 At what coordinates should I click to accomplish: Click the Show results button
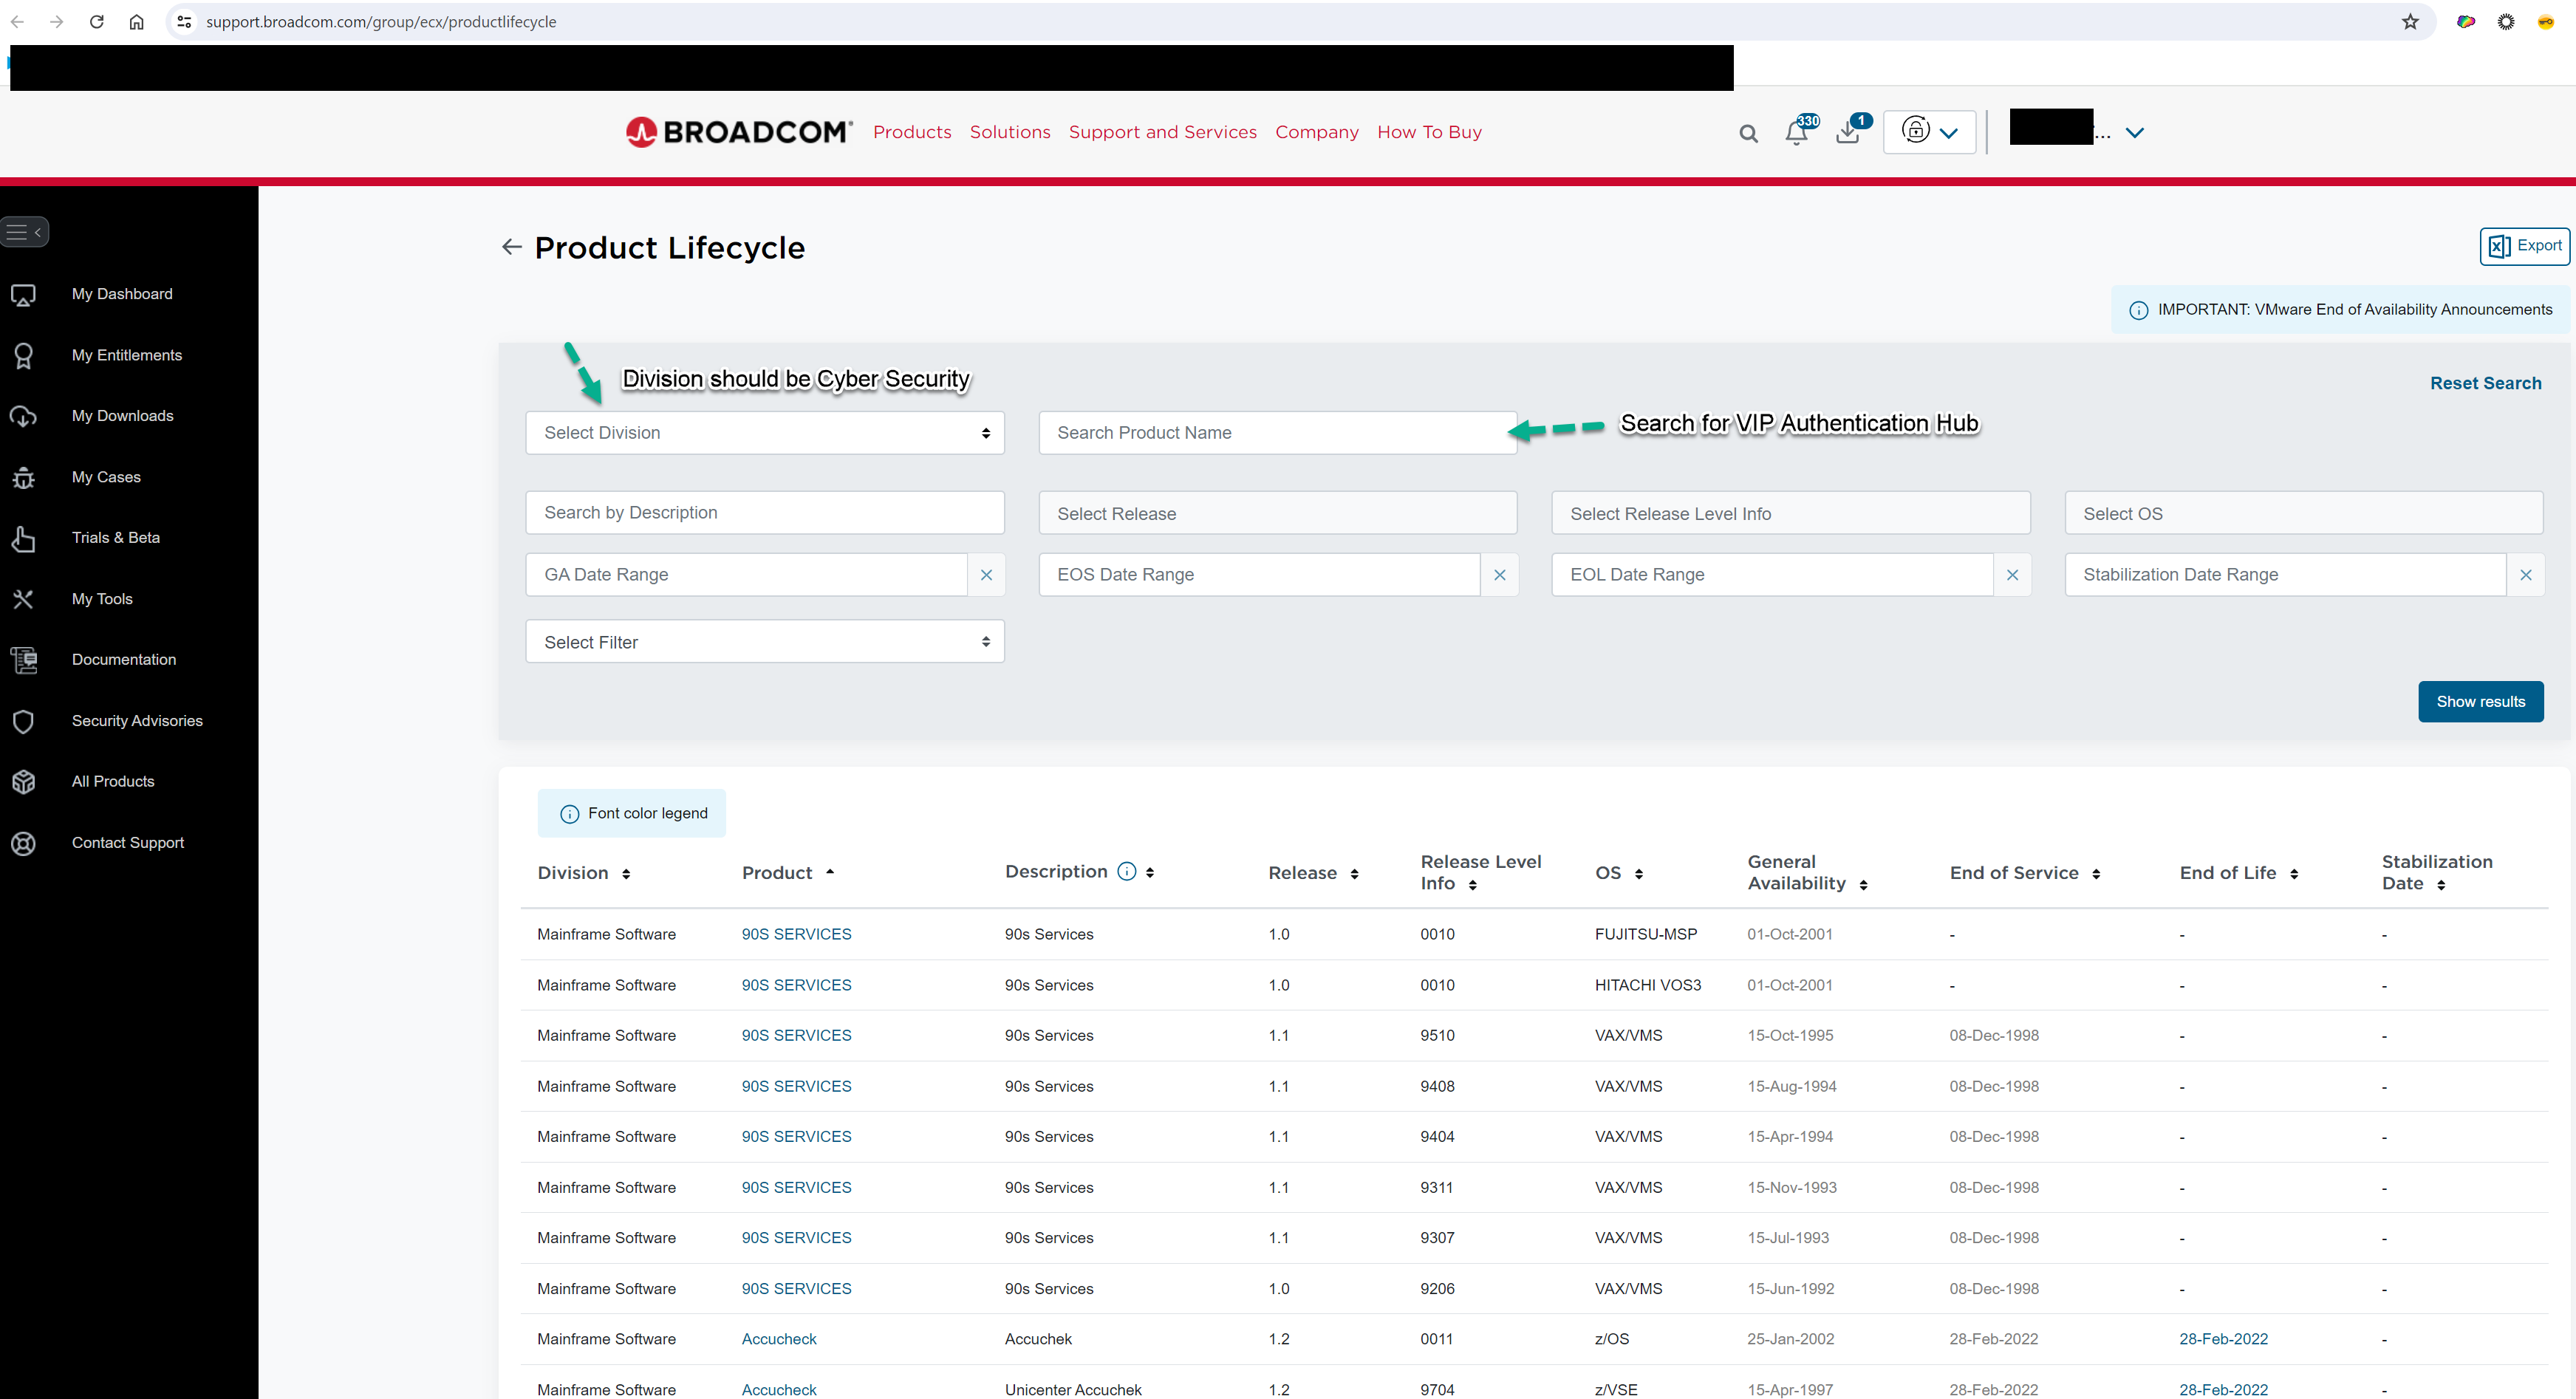point(2480,702)
